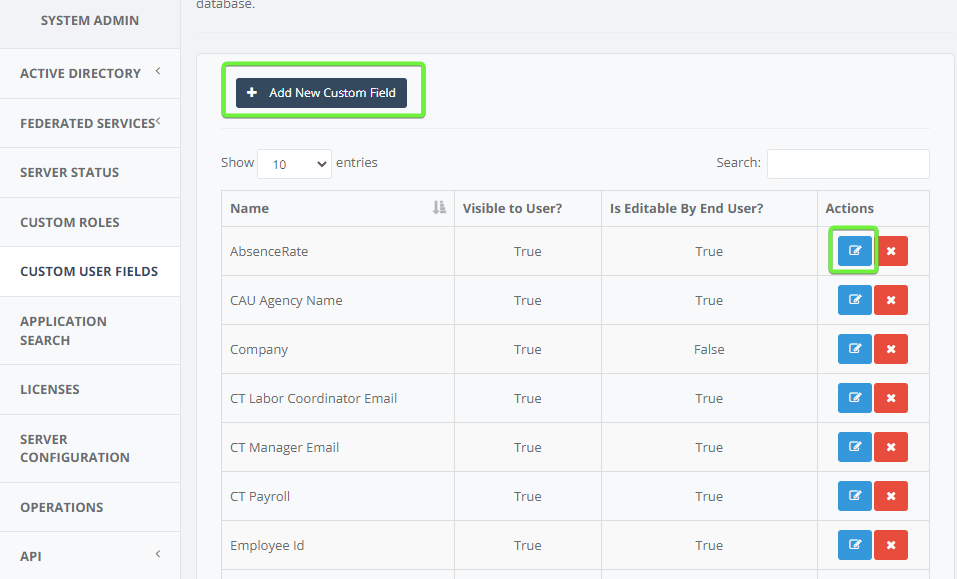Delete the AbsenceRate custom field

pos(890,251)
